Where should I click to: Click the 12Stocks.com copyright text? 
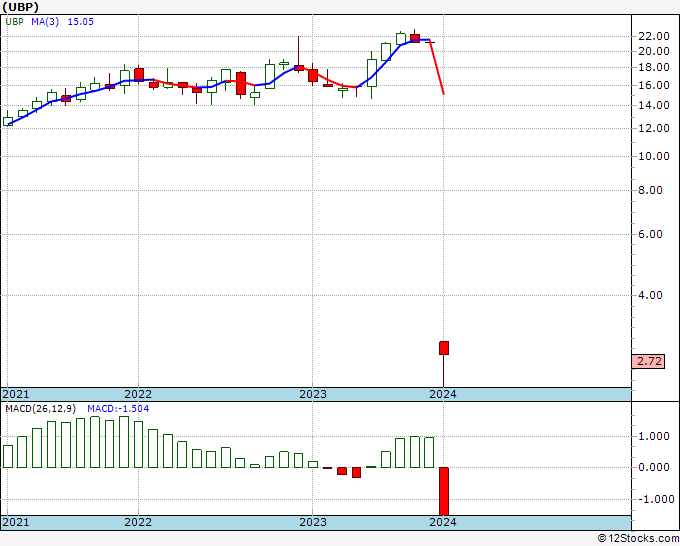(638, 539)
